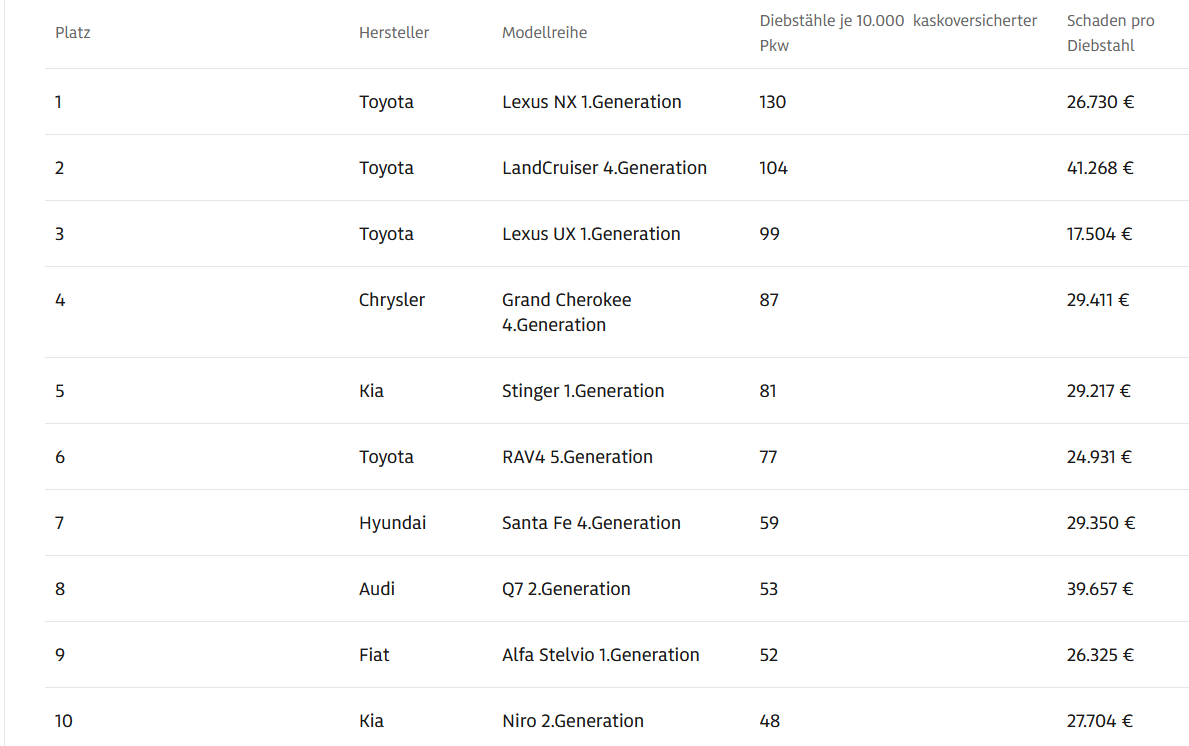1189x746 pixels.
Task: Click rank number '4' in Platz column
Action: (x=60, y=299)
